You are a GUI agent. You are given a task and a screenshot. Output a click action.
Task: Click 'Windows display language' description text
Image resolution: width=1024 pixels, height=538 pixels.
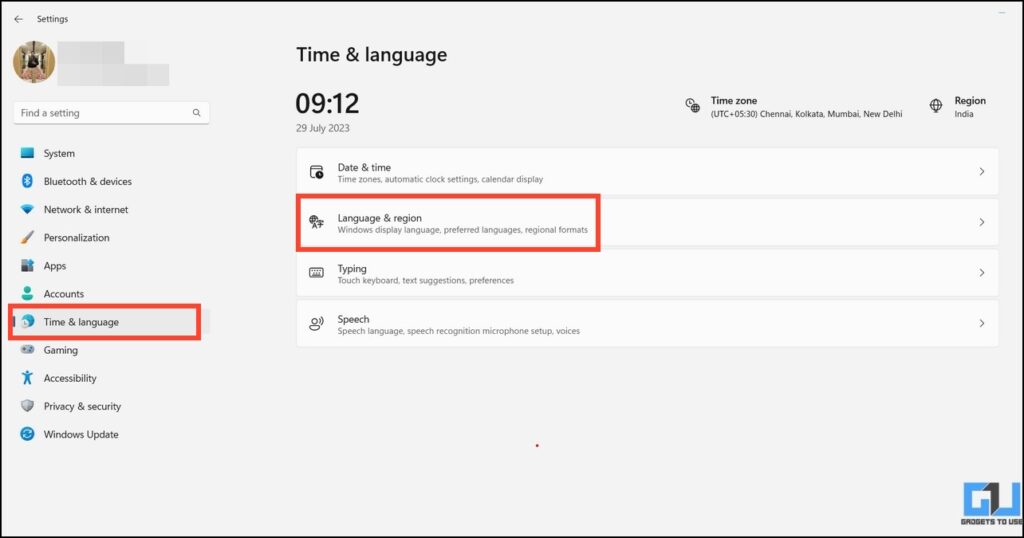[462, 230]
